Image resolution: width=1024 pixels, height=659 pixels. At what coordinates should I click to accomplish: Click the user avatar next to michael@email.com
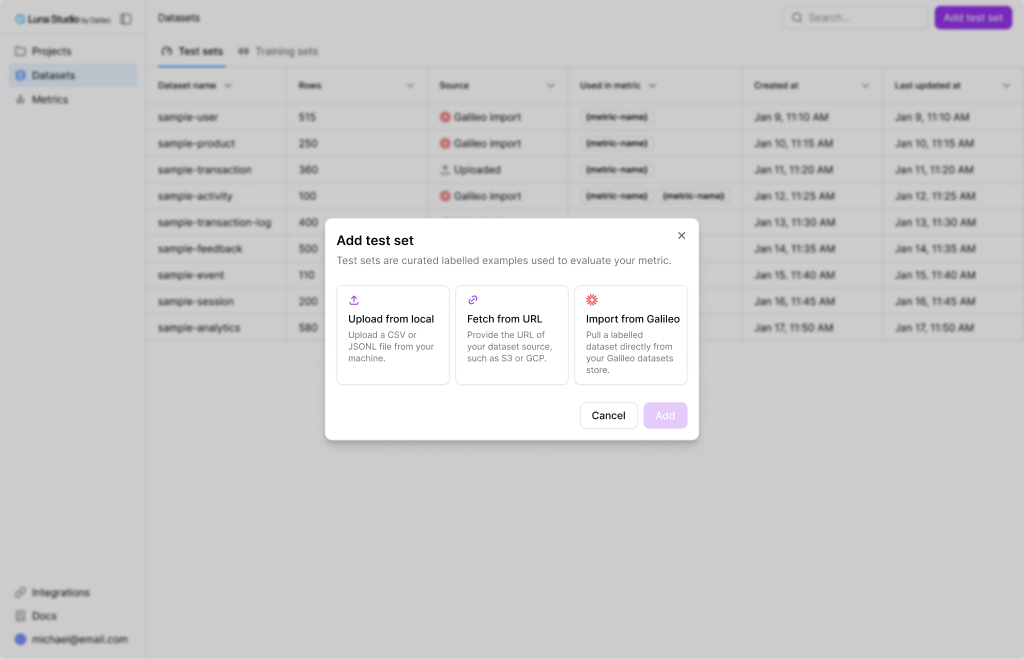point(20,639)
